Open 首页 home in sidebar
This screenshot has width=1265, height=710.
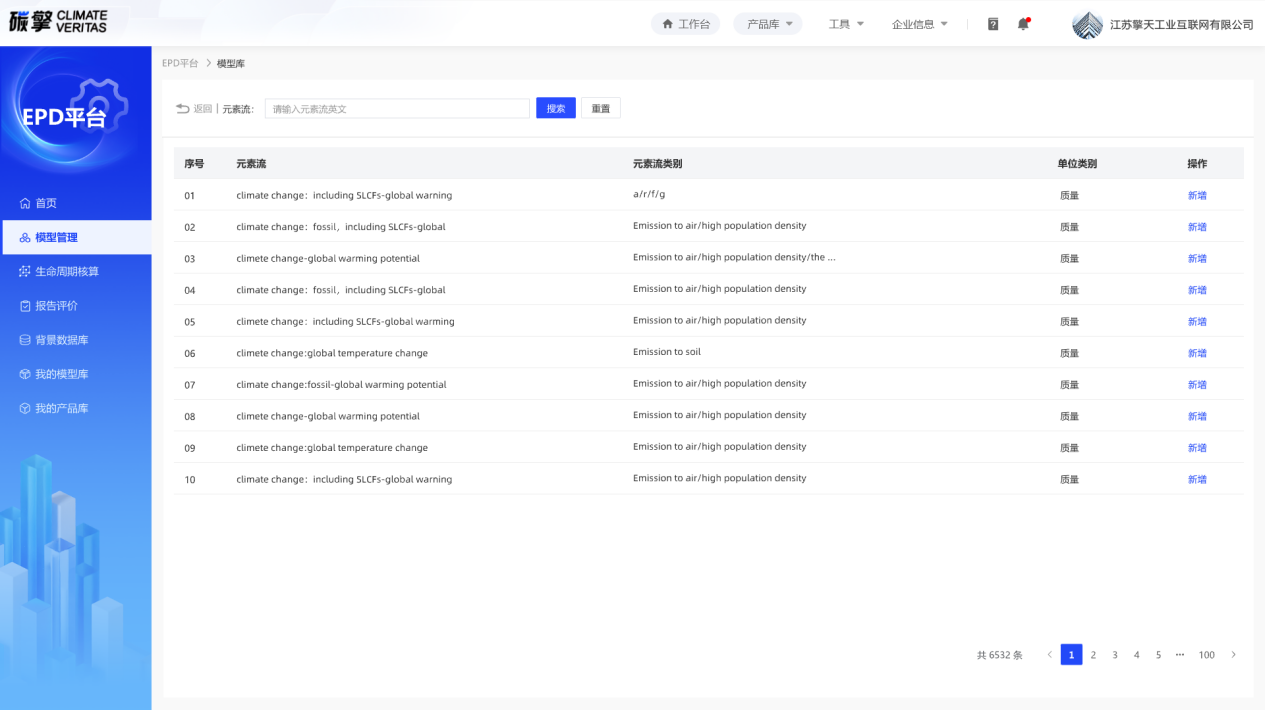click(x=46, y=203)
